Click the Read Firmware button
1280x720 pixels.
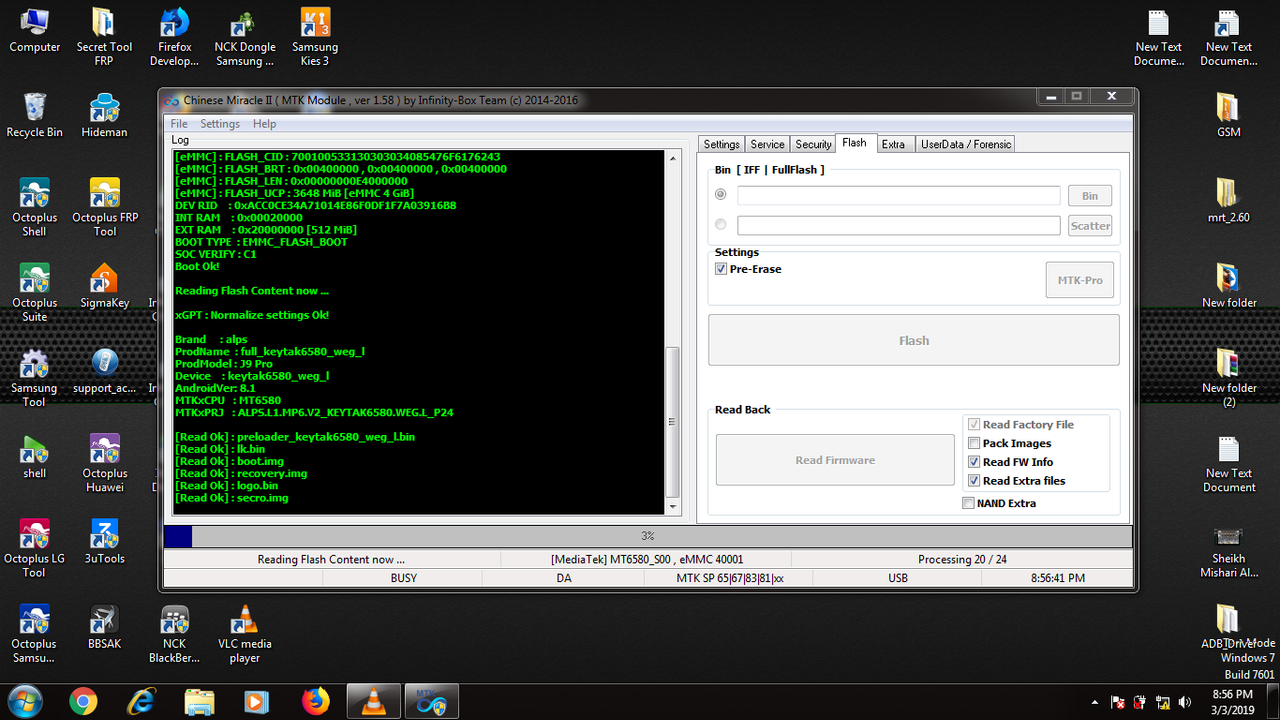tap(835, 460)
